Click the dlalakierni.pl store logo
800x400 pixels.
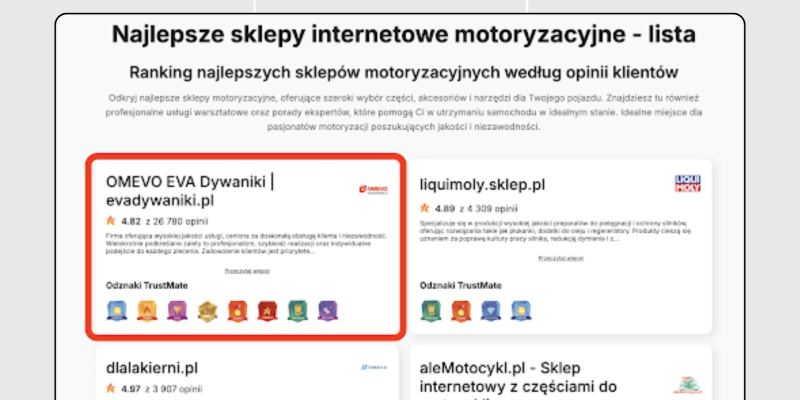click(372, 367)
